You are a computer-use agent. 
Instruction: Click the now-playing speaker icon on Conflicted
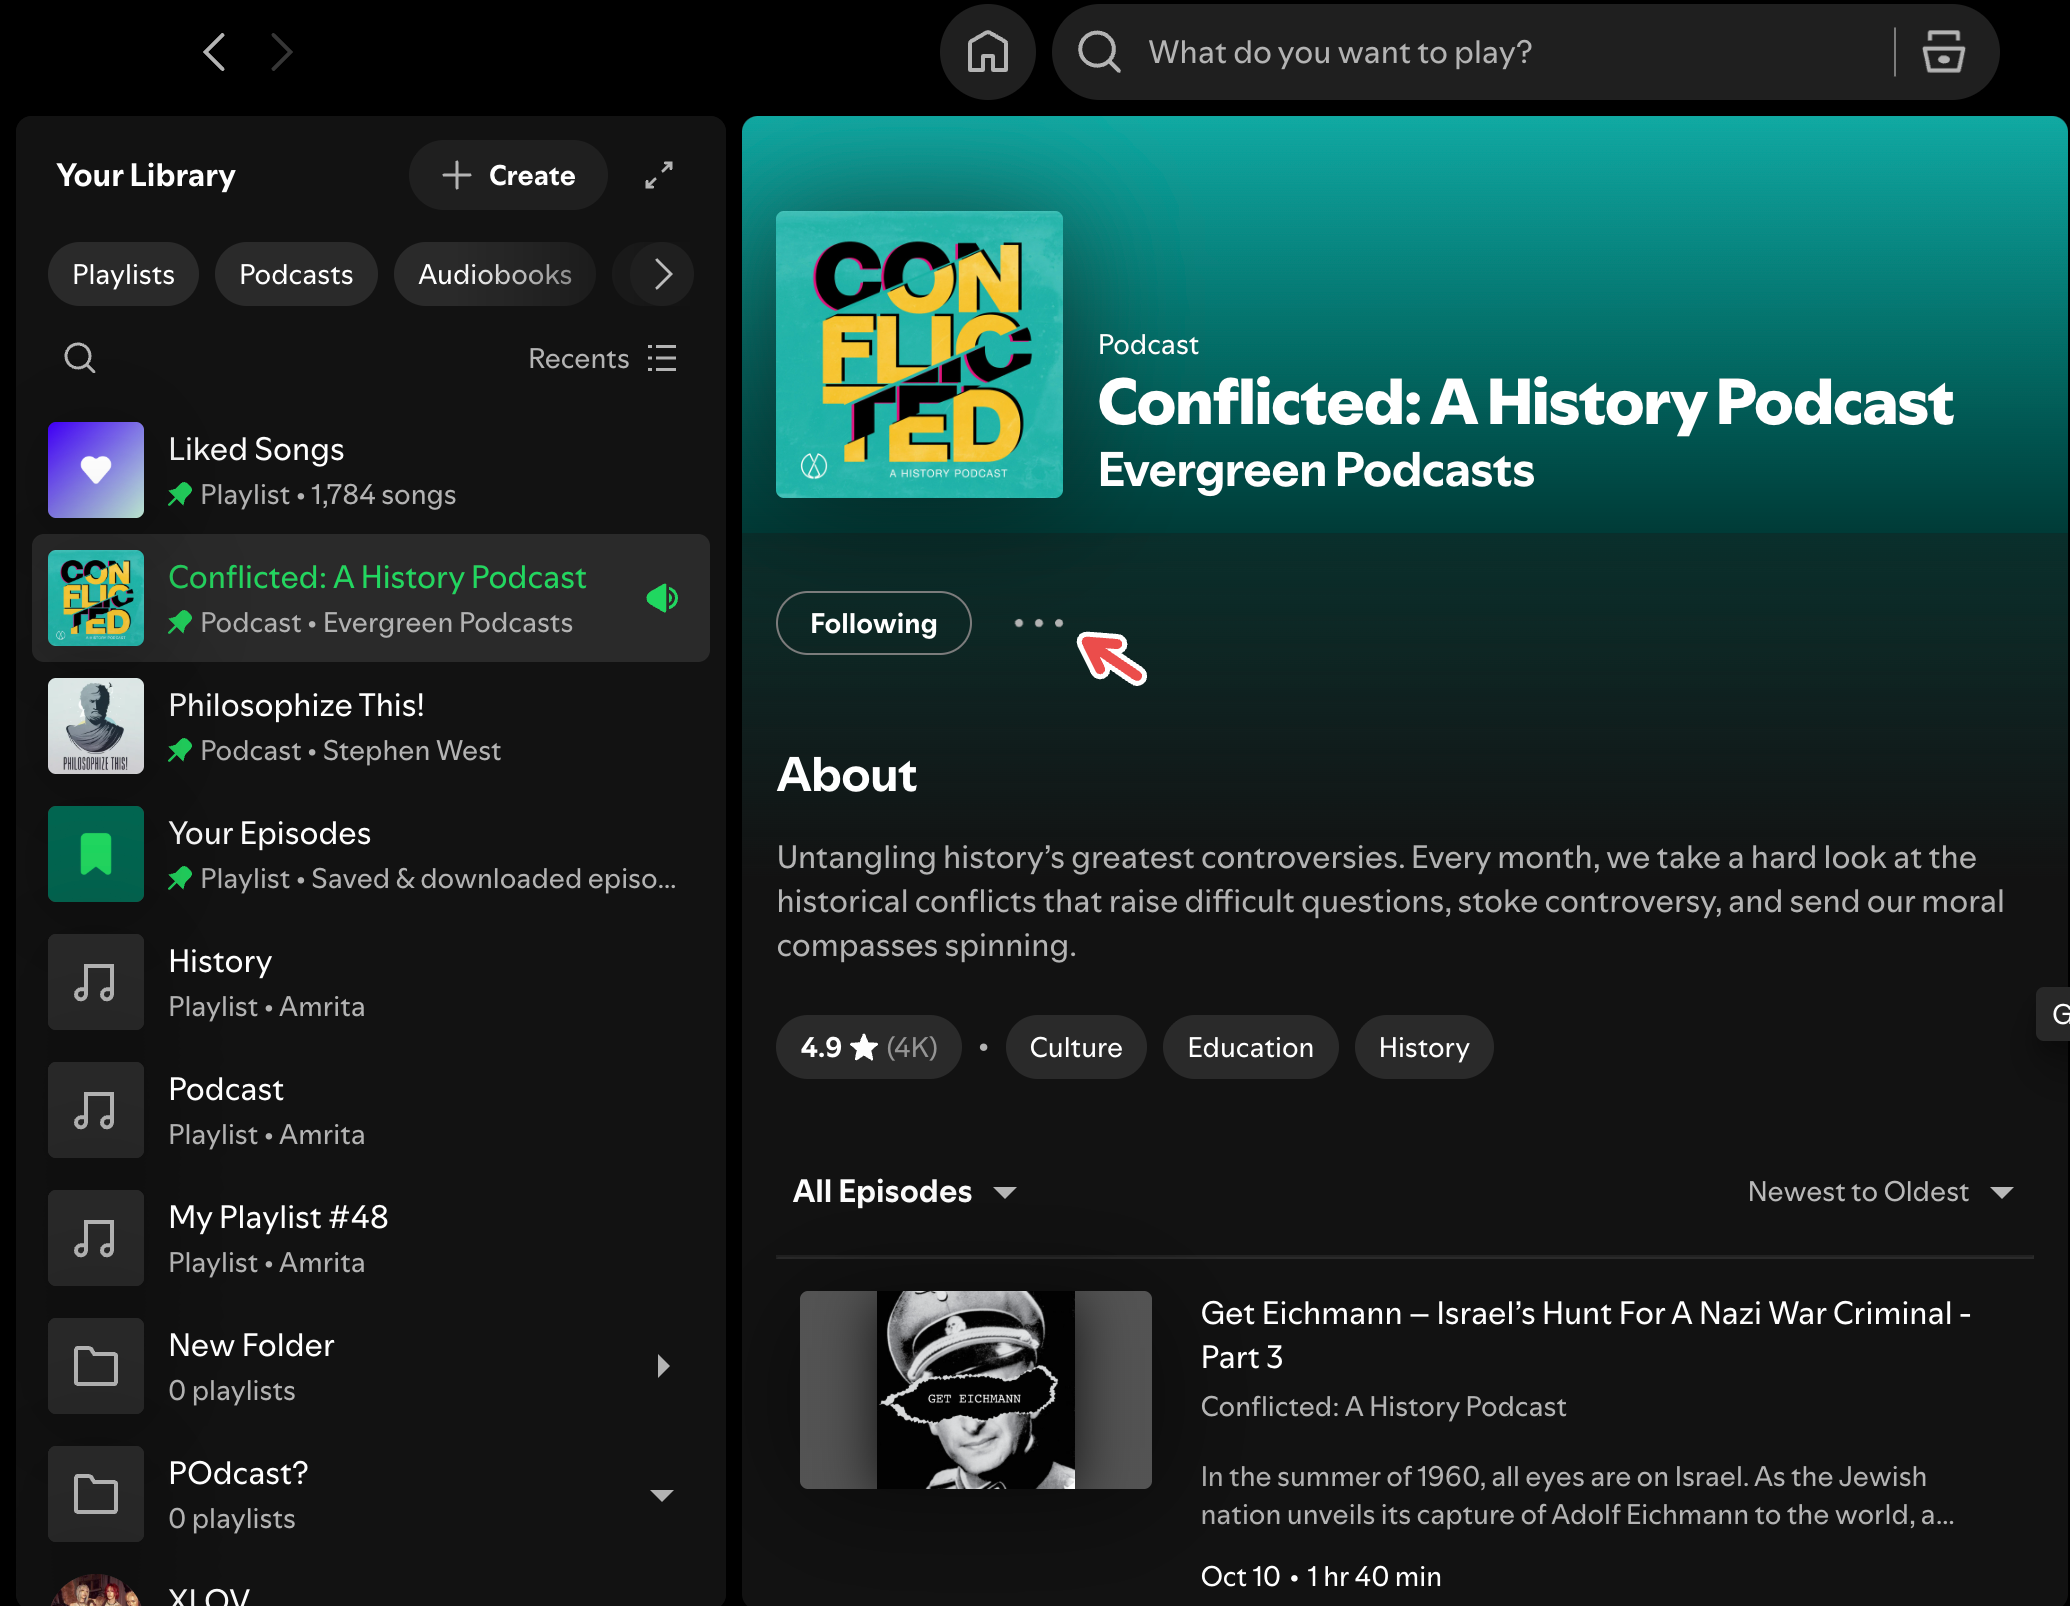point(662,598)
